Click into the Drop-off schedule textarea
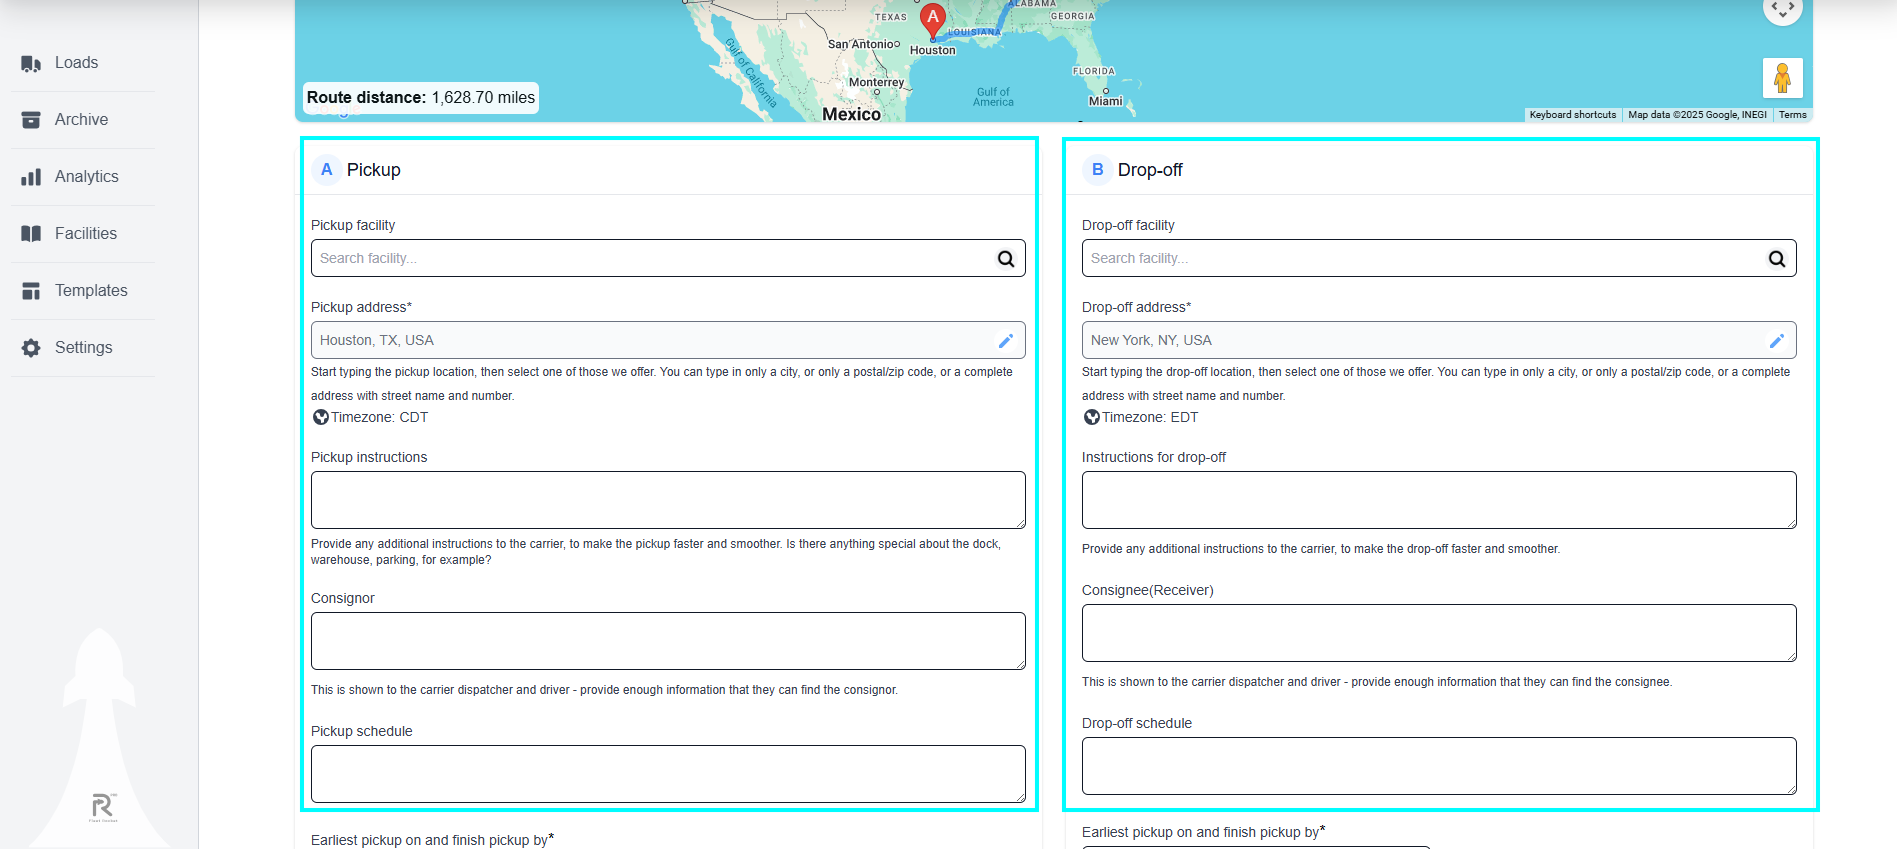The width and height of the screenshot is (1897, 849). [x=1439, y=766]
